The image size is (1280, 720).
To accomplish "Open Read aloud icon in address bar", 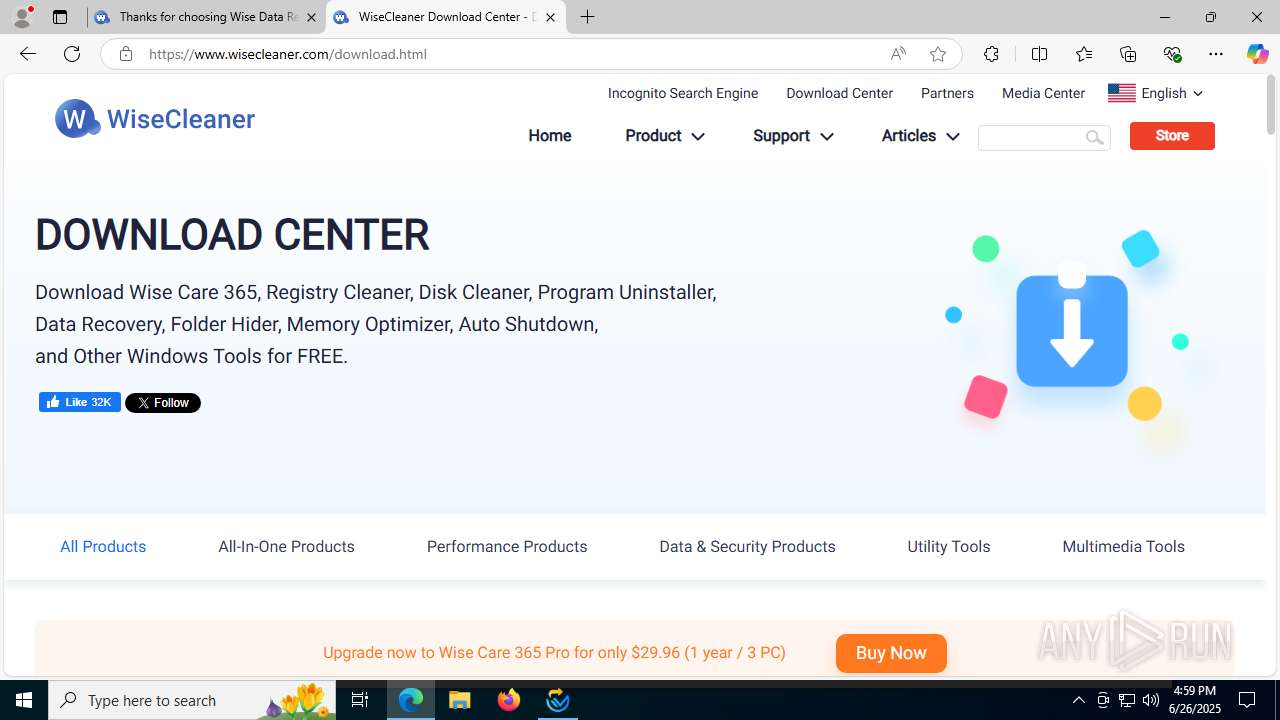I will coord(897,54).
